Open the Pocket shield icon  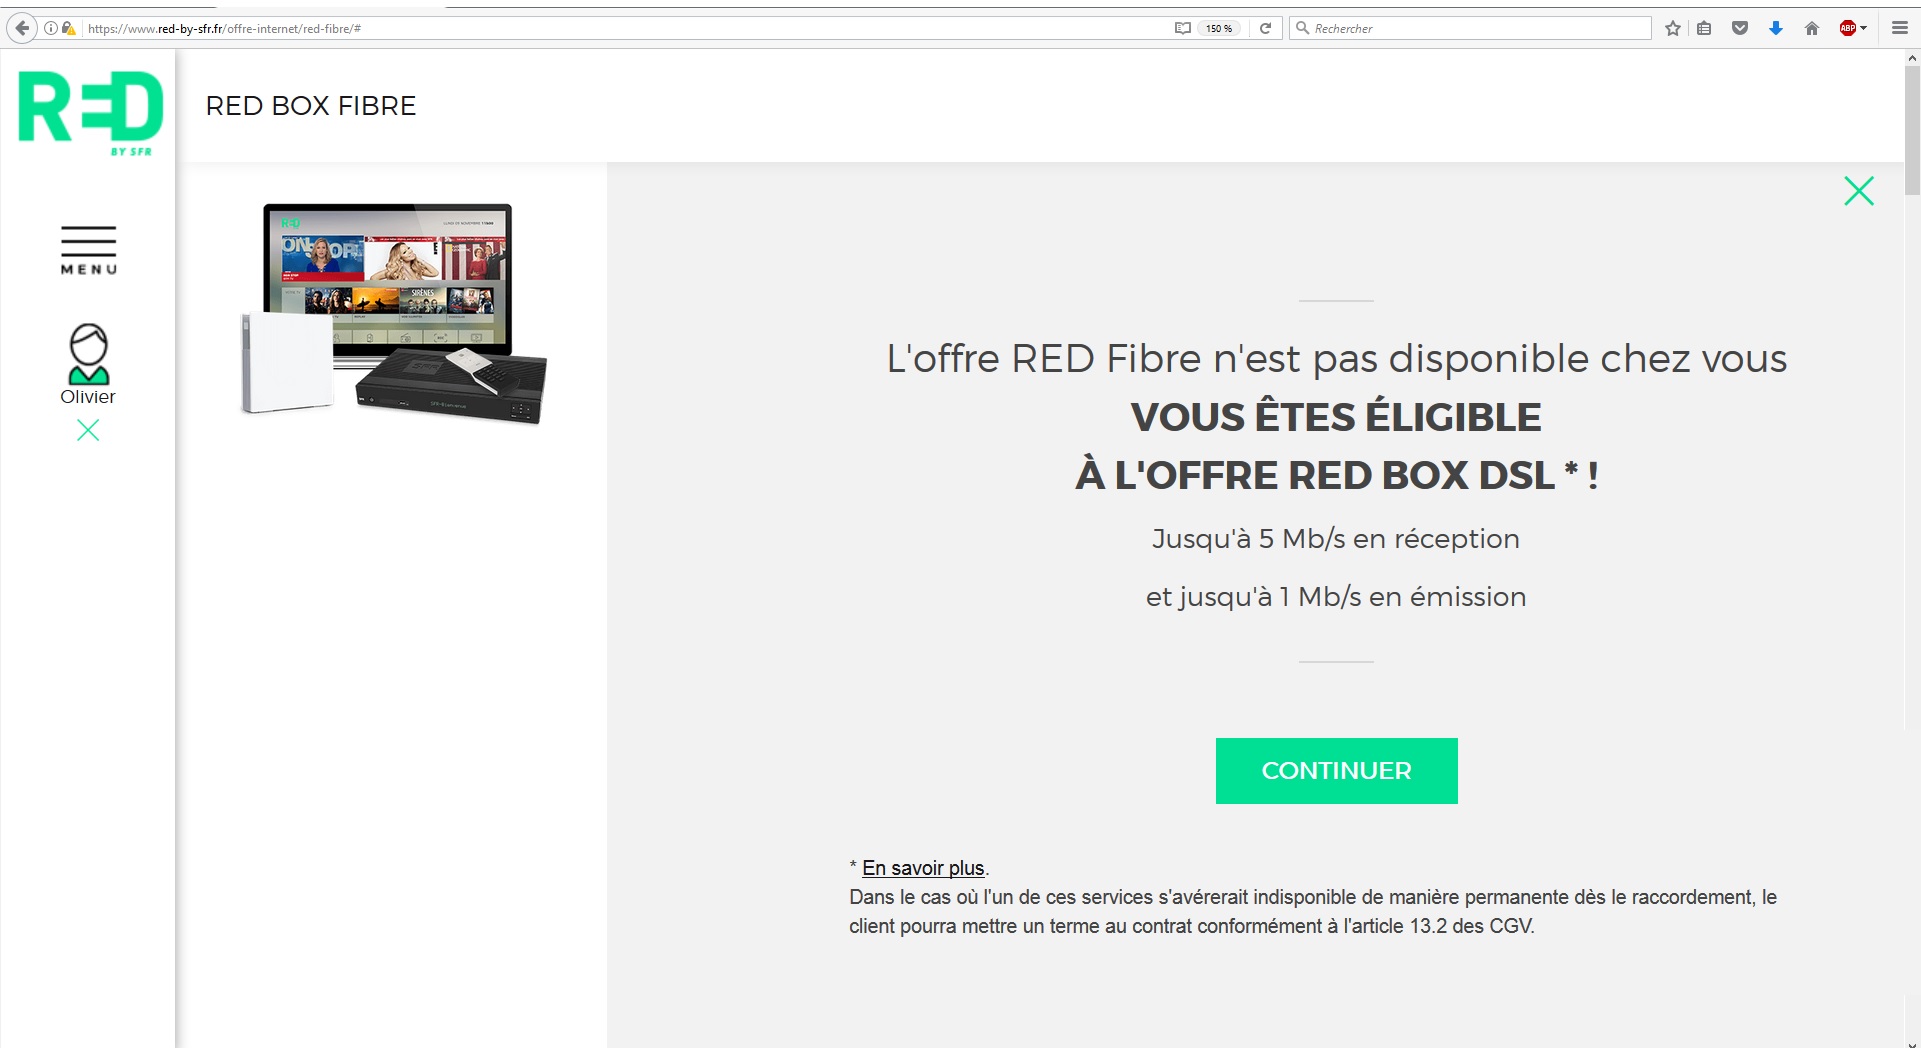1740,28
